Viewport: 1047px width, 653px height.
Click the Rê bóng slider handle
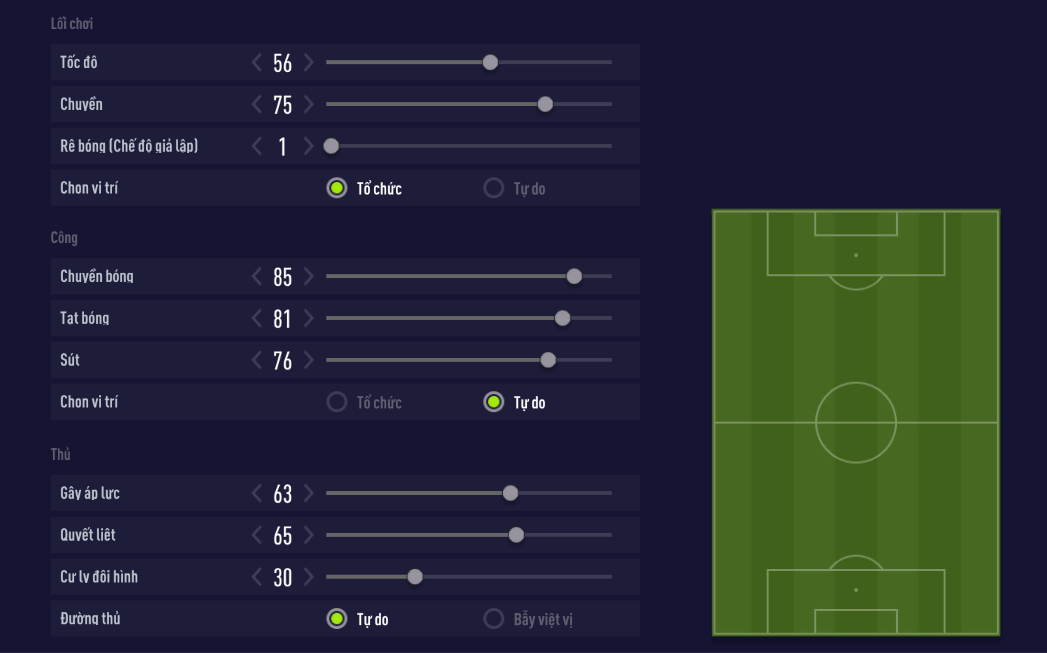(331, 147)
